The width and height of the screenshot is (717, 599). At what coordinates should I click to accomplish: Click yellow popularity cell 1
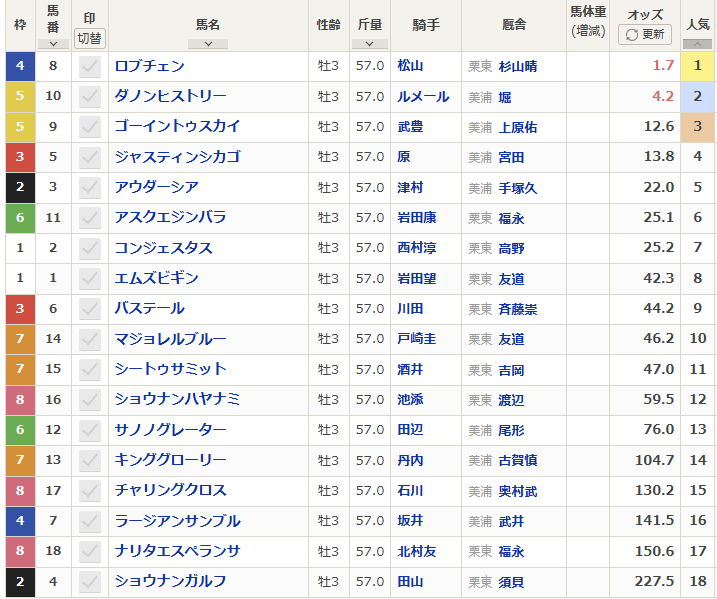tap(697, 66)
